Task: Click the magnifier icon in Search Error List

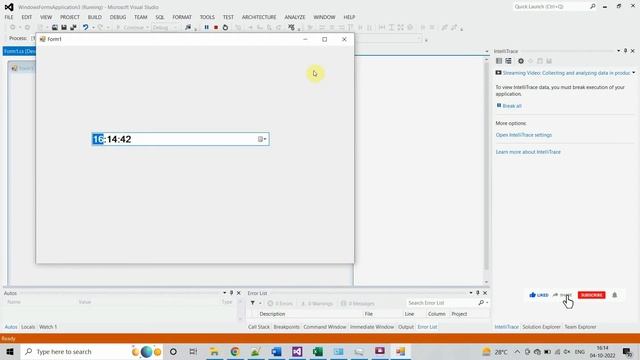Action: pos(481,303)
